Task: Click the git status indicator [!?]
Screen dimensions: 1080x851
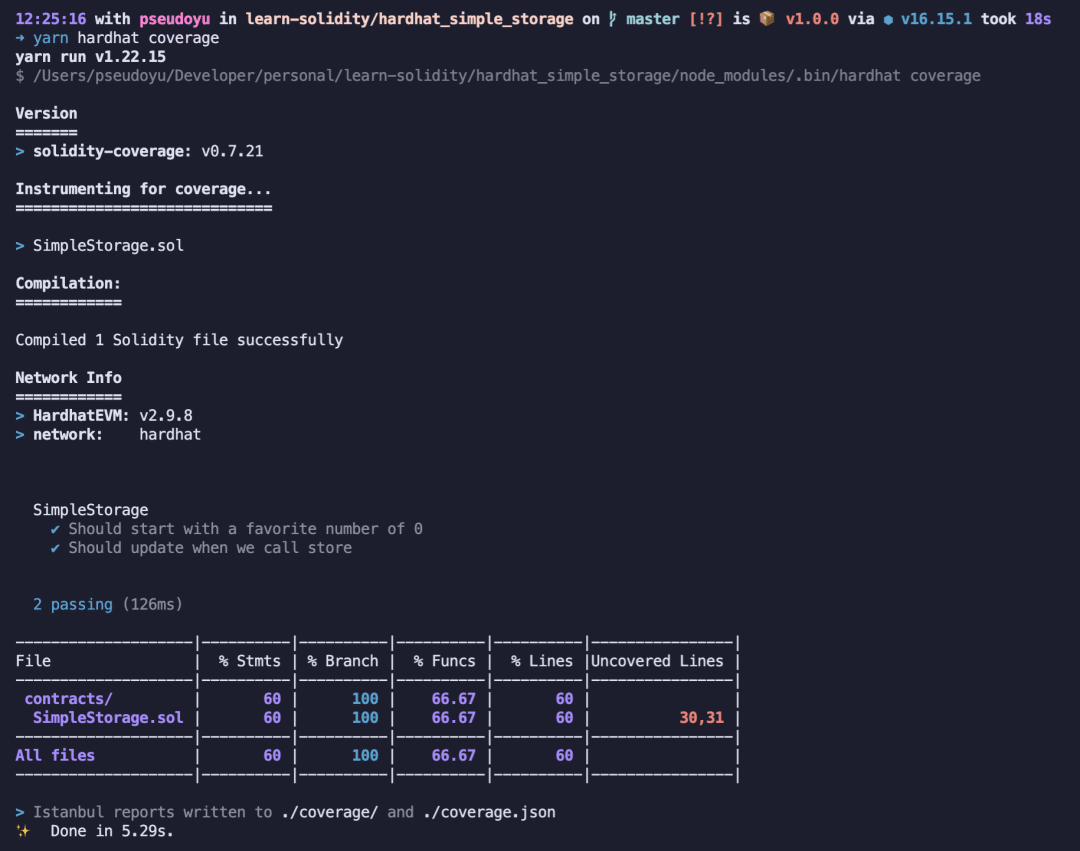Action: point(705,19)
